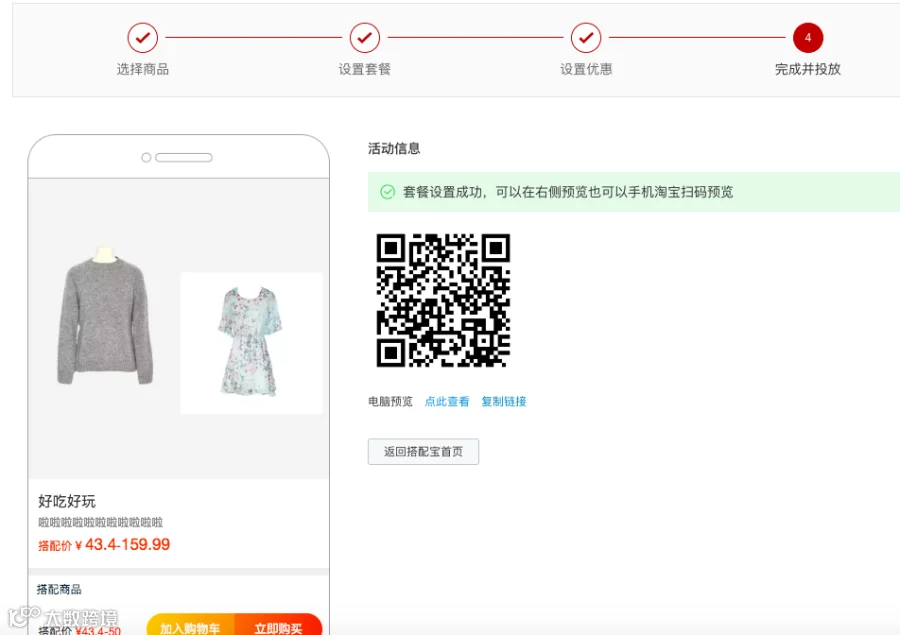This screenshot has height=635, width=900.
Task: Click the 设置套餐 step label
Action: click(x=364, y=69)
